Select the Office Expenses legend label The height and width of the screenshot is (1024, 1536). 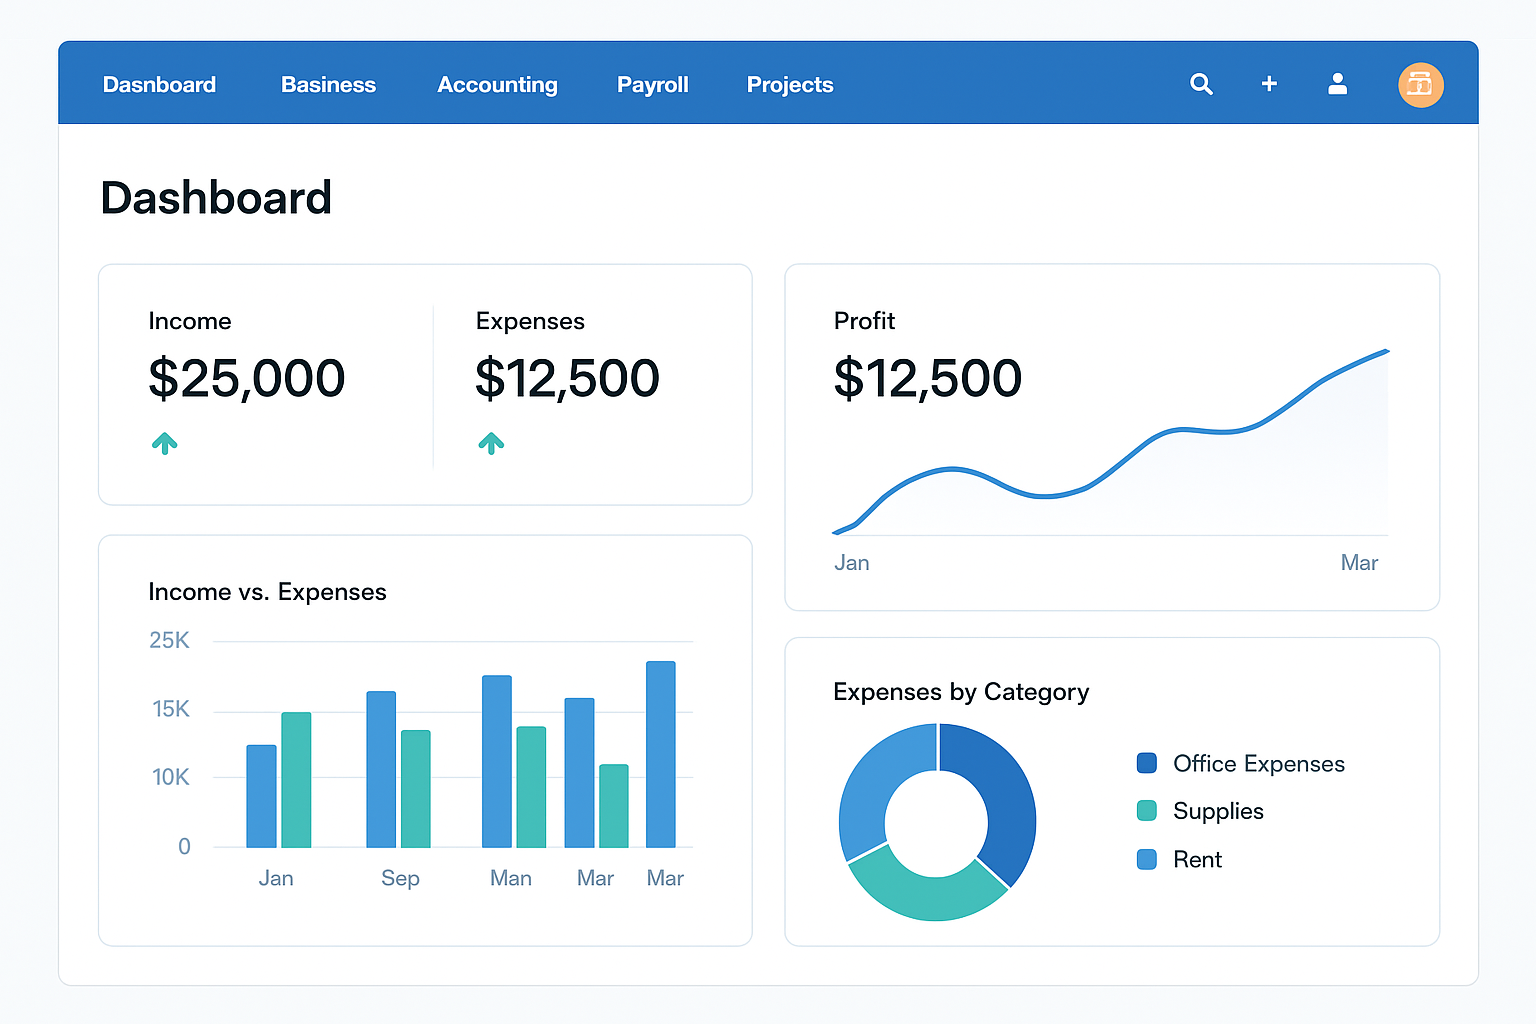click(x=1259, y=764)
